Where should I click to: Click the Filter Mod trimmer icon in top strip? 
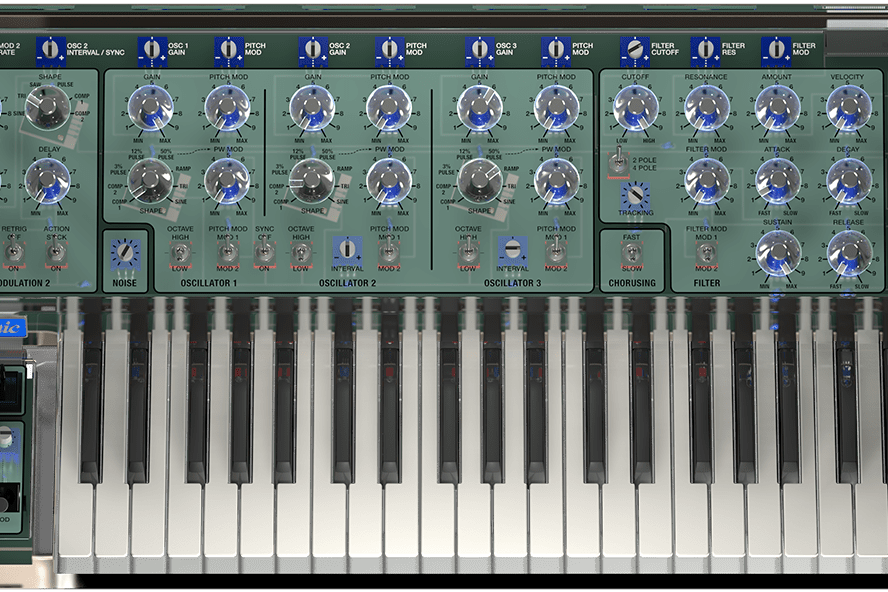click(x=776, y=50)
